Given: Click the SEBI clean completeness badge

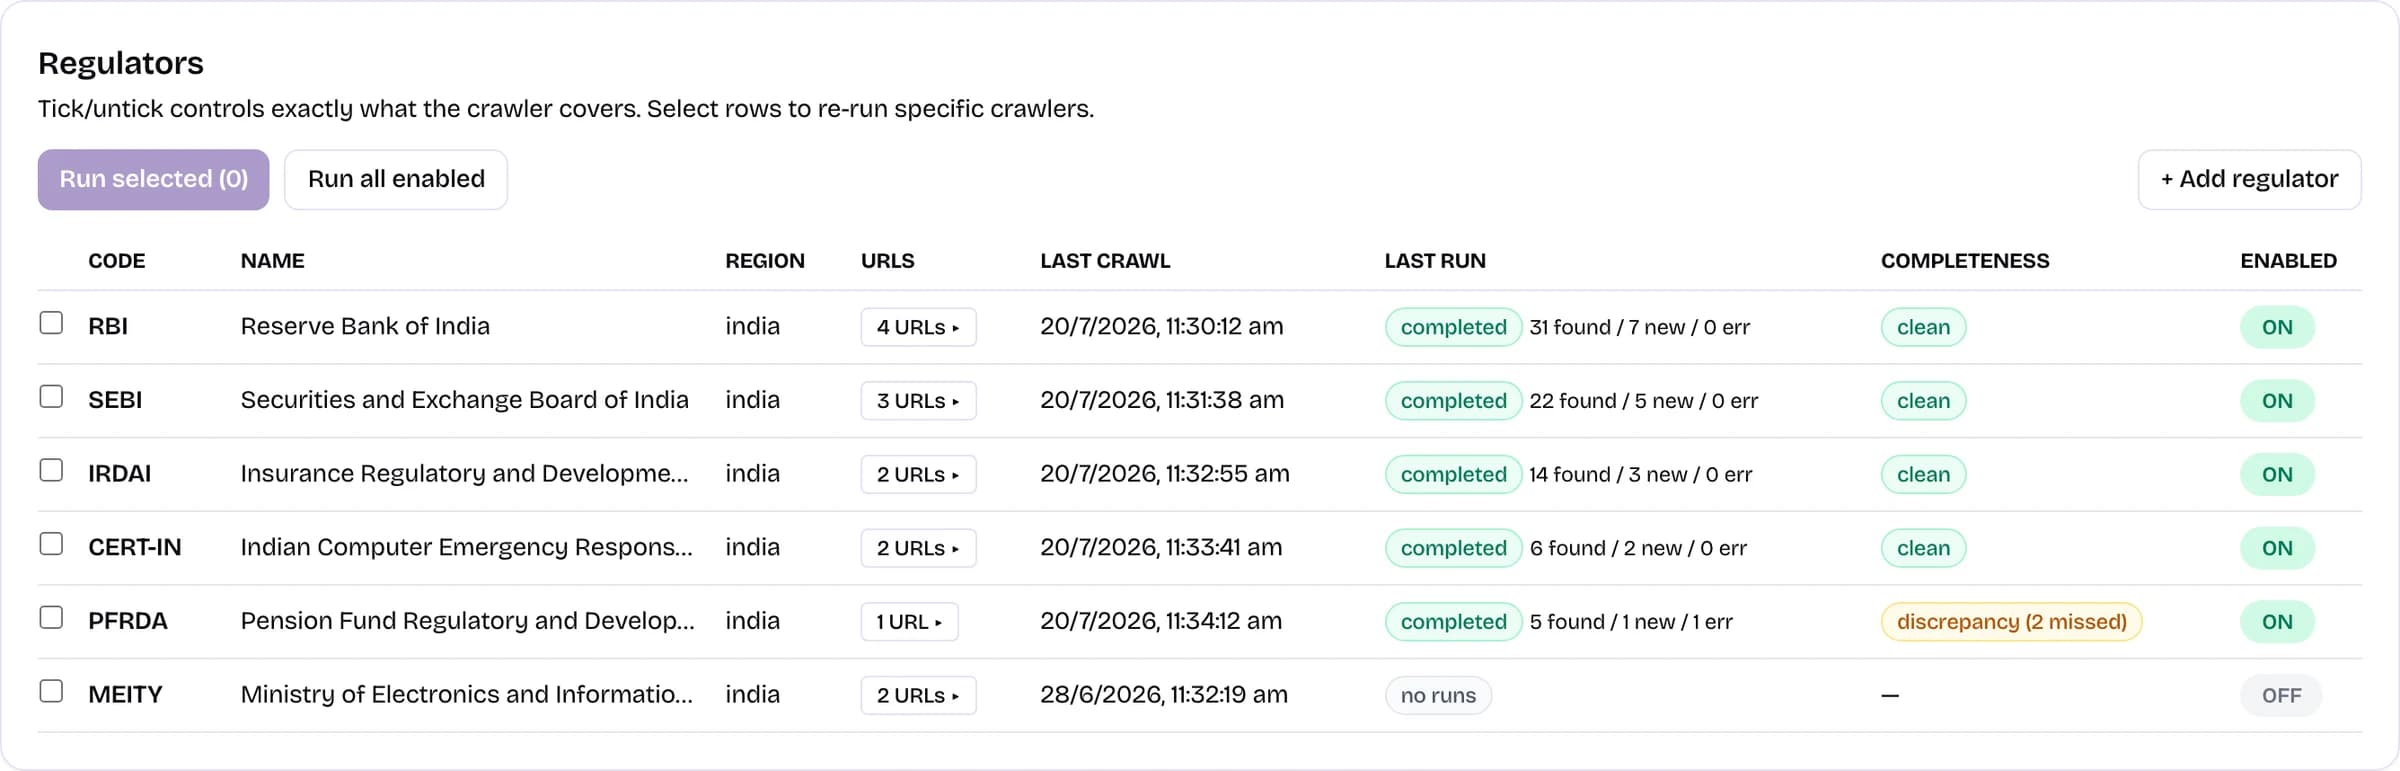Looking at the screenshot, I should [1923, 401].
